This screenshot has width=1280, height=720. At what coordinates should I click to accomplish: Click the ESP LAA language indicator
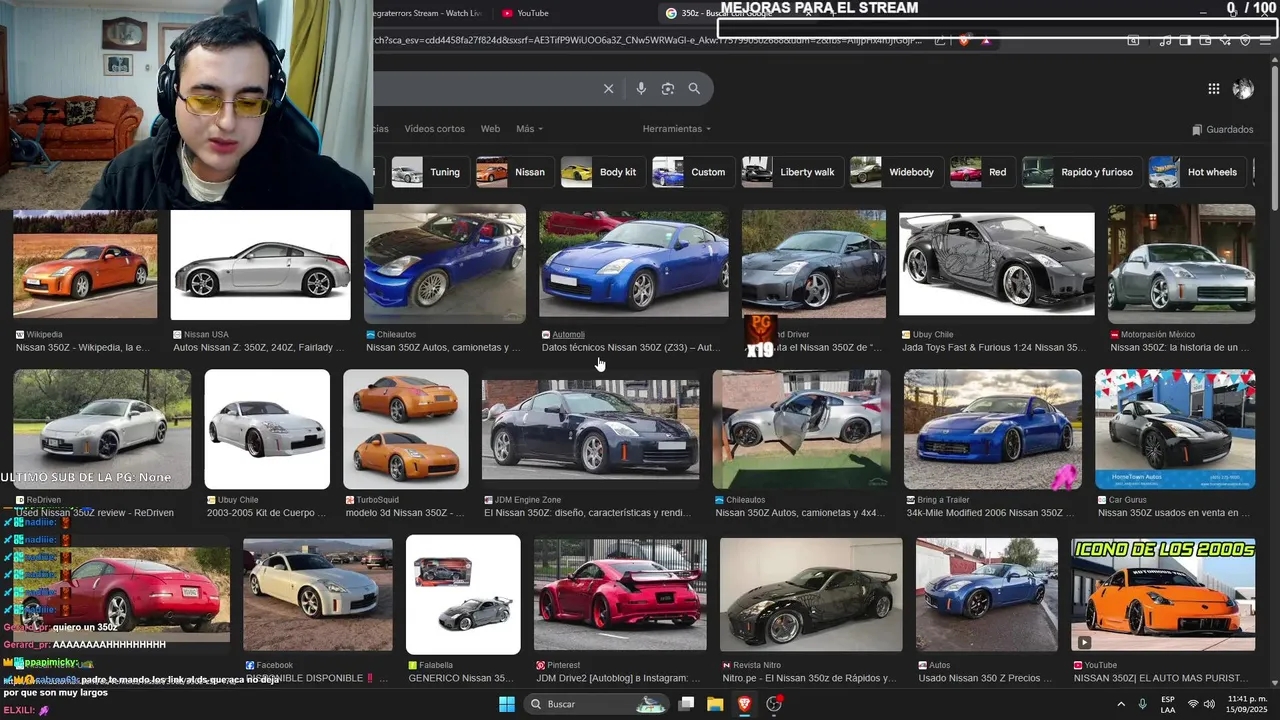(1168, 704)
